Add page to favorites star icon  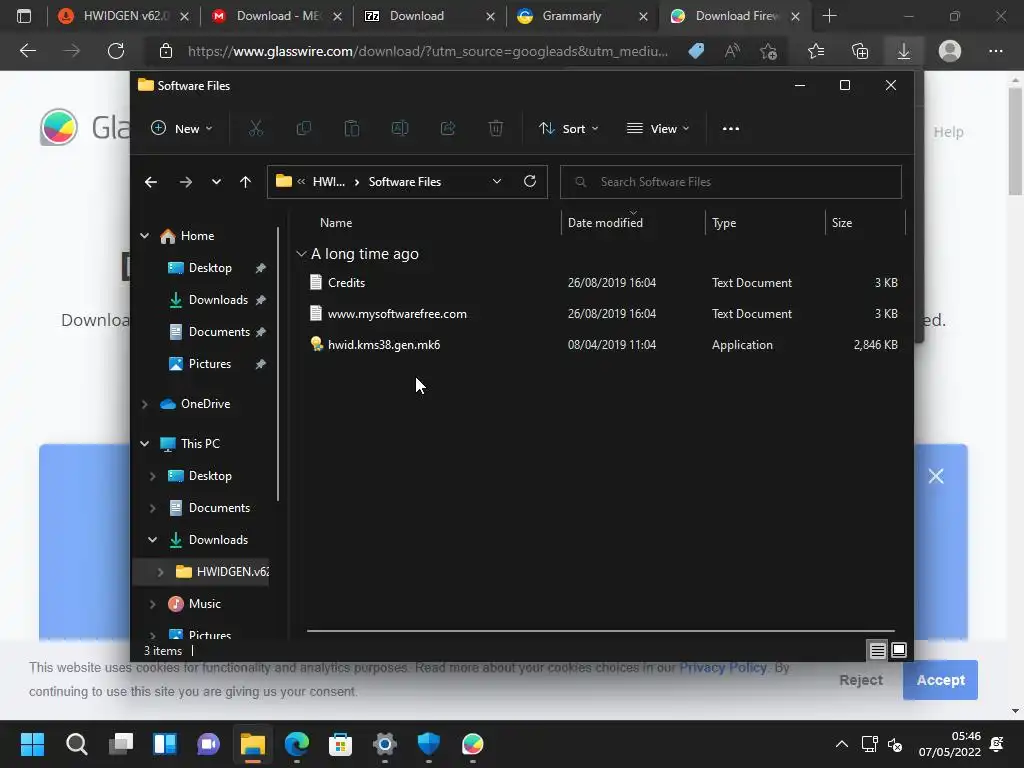click(769, 51)
